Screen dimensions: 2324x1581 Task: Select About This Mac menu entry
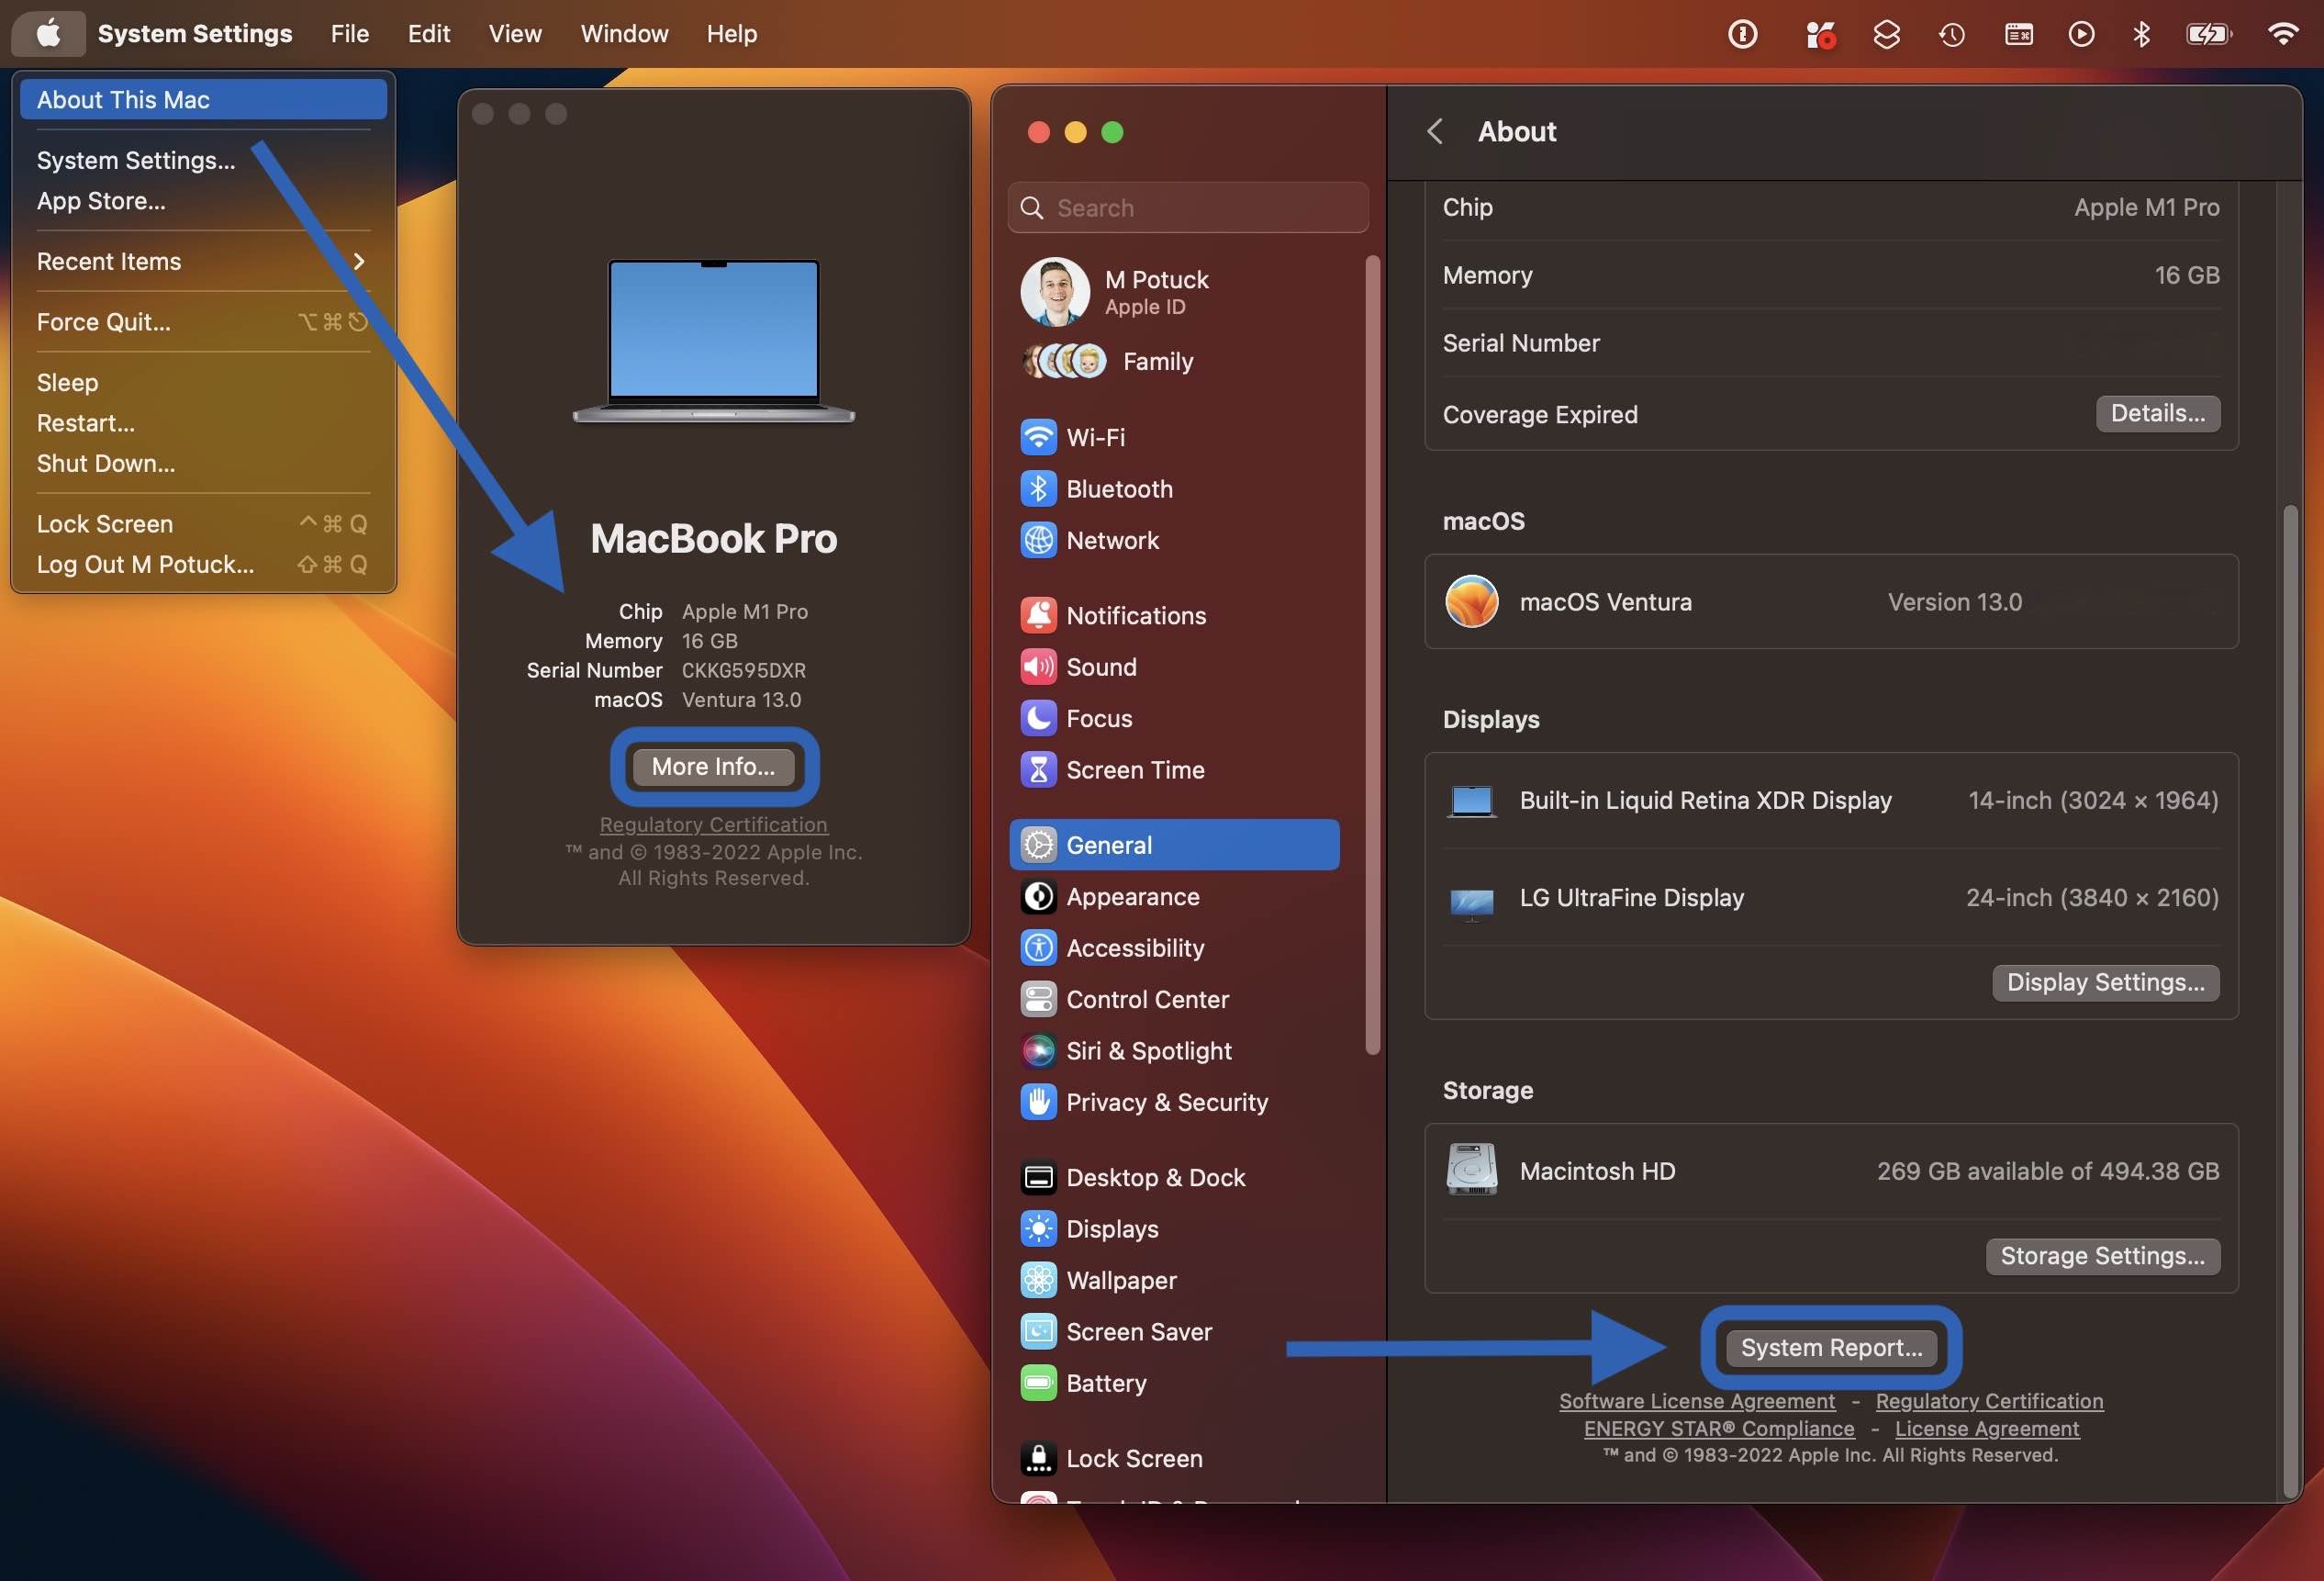(x=199, y=97)
